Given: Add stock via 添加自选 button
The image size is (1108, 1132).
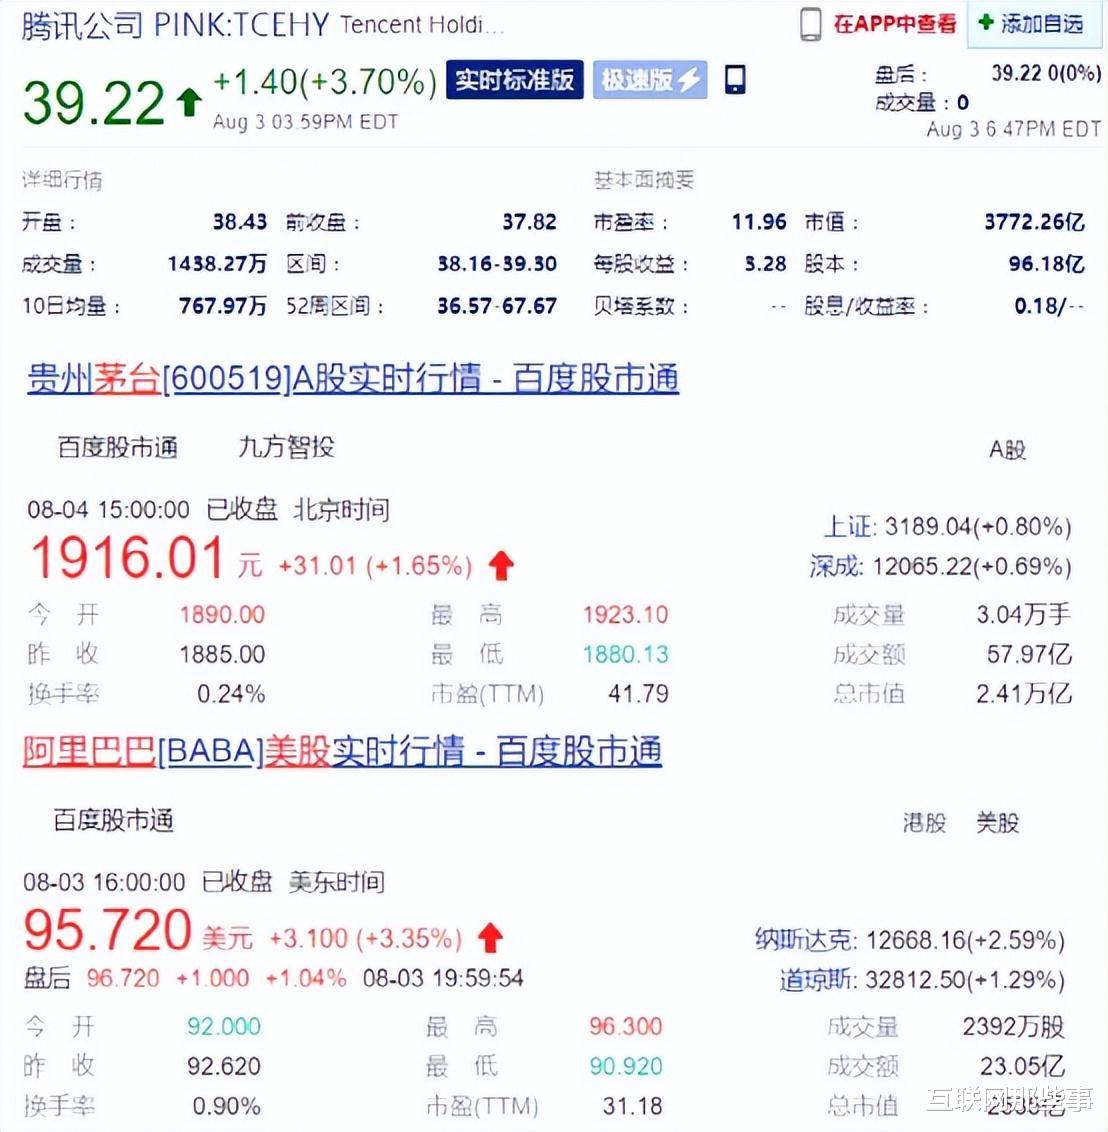Looking at the screenshot, I should [x=1034, y=24].
